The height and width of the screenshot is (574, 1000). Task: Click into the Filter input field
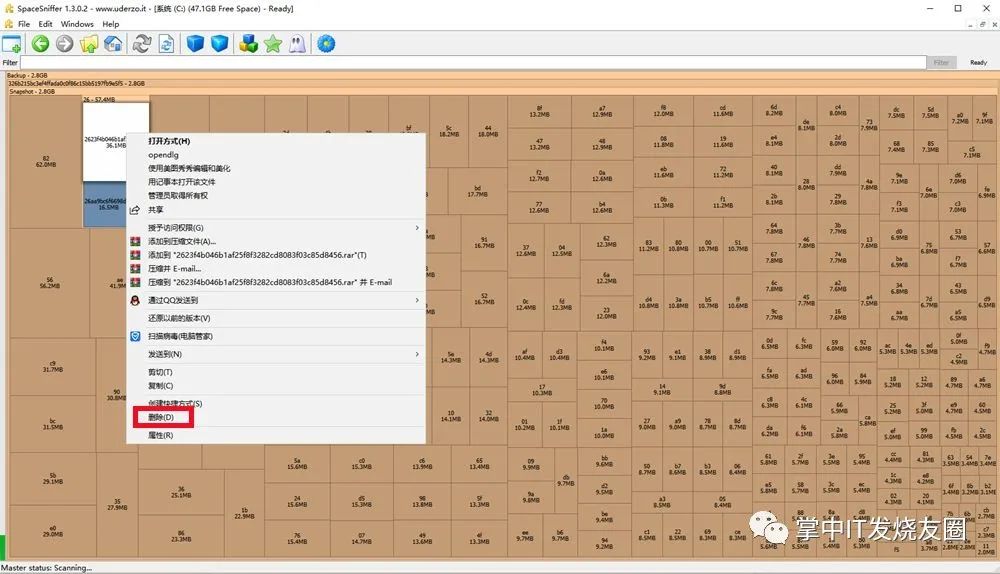pyautogui.click(x=473, y=63)
